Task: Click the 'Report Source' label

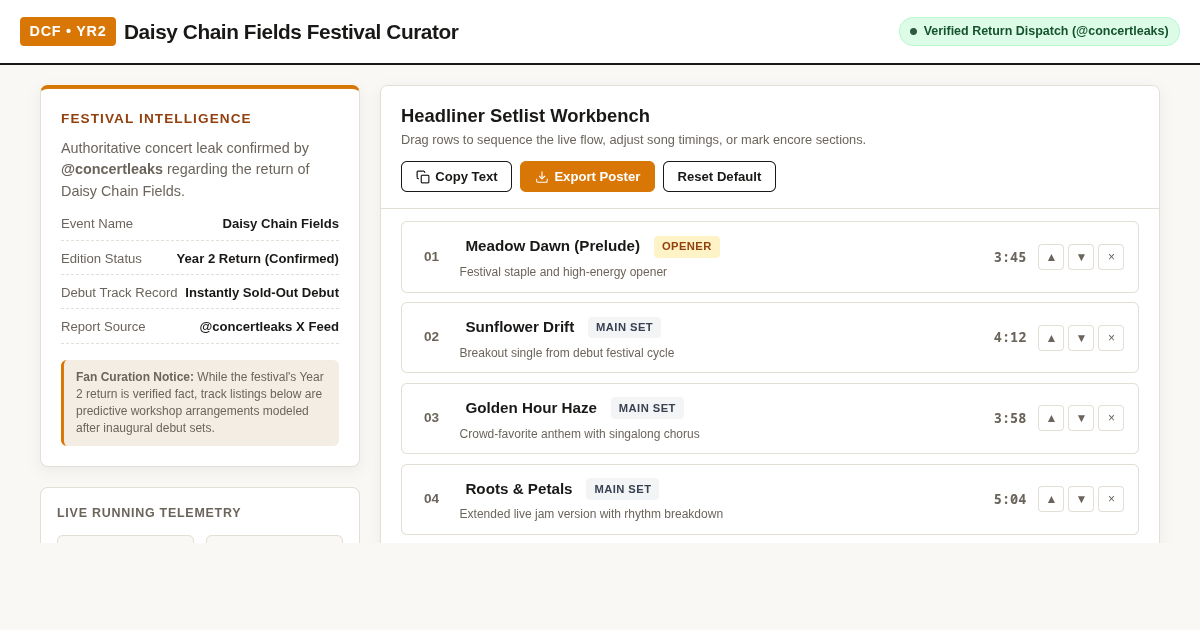Action: pos(103,327)
